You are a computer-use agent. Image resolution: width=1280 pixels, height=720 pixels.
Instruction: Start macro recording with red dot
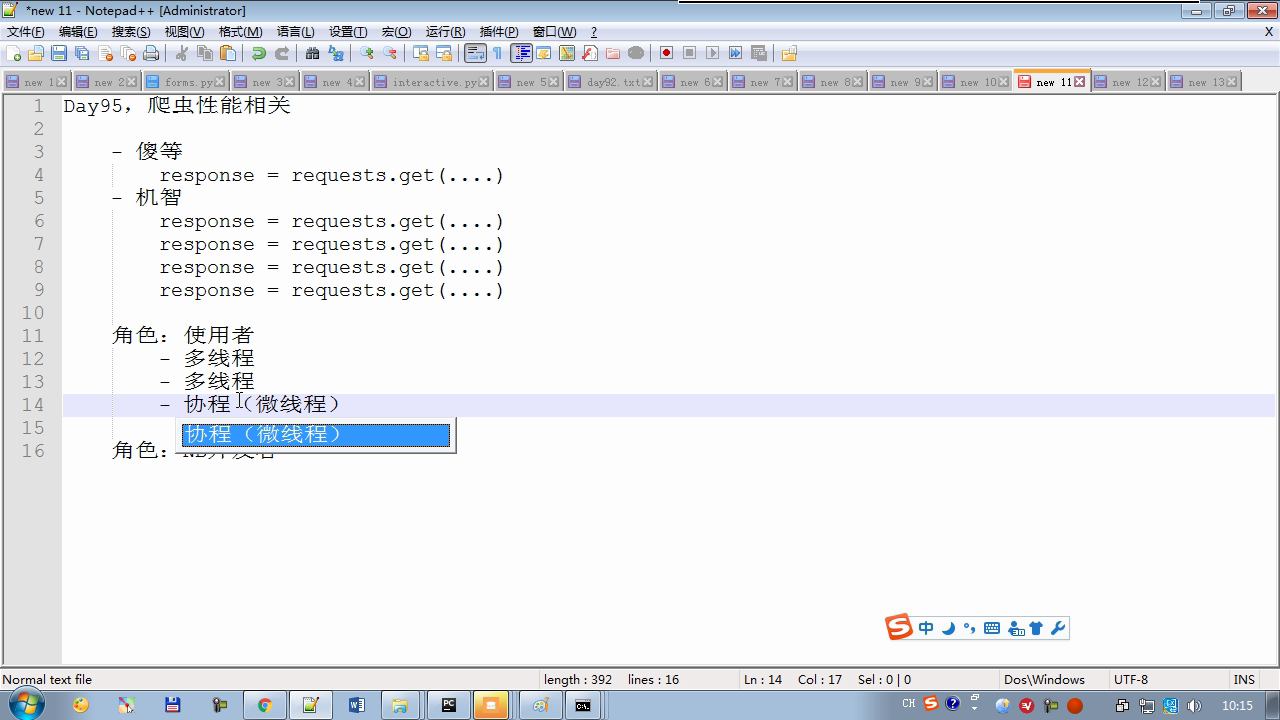[666, 53]
